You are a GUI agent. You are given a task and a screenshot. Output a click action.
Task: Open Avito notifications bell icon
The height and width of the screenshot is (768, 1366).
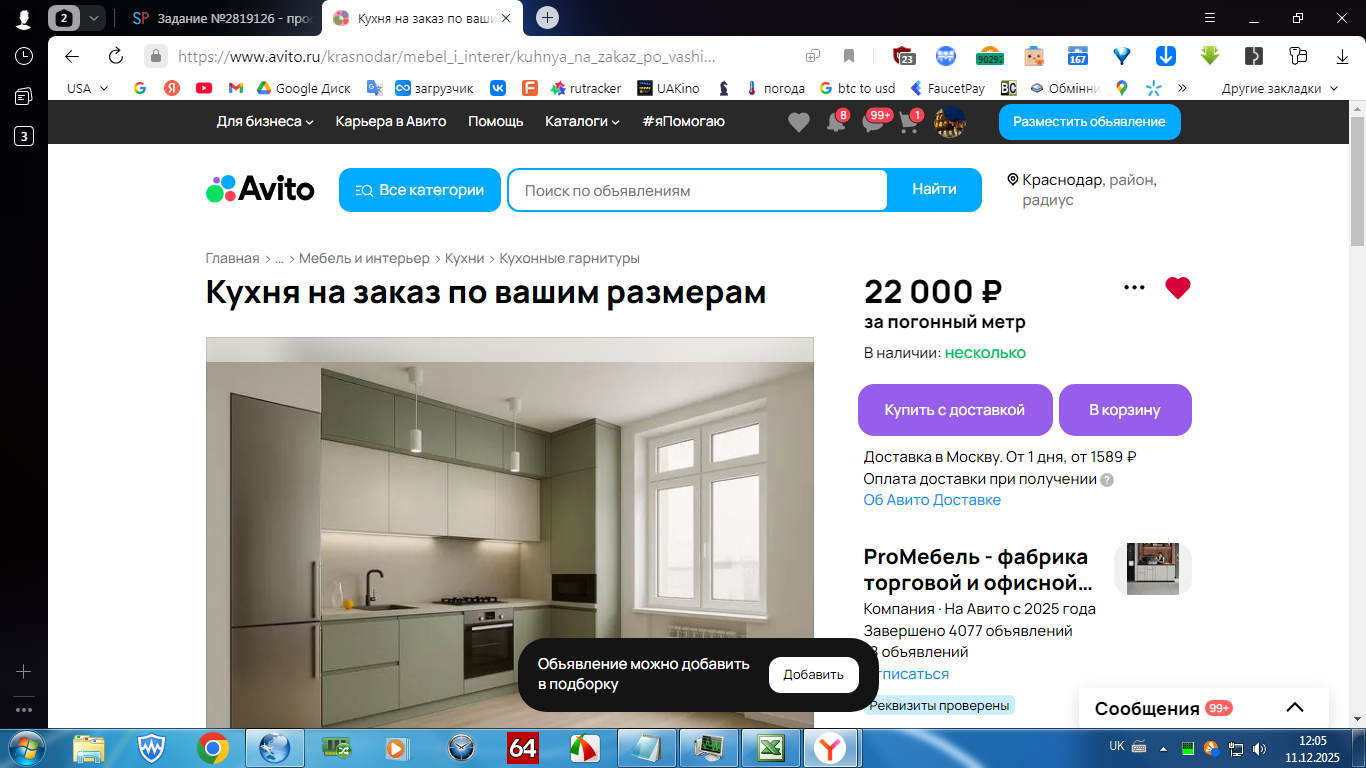[x=835, y=122]
